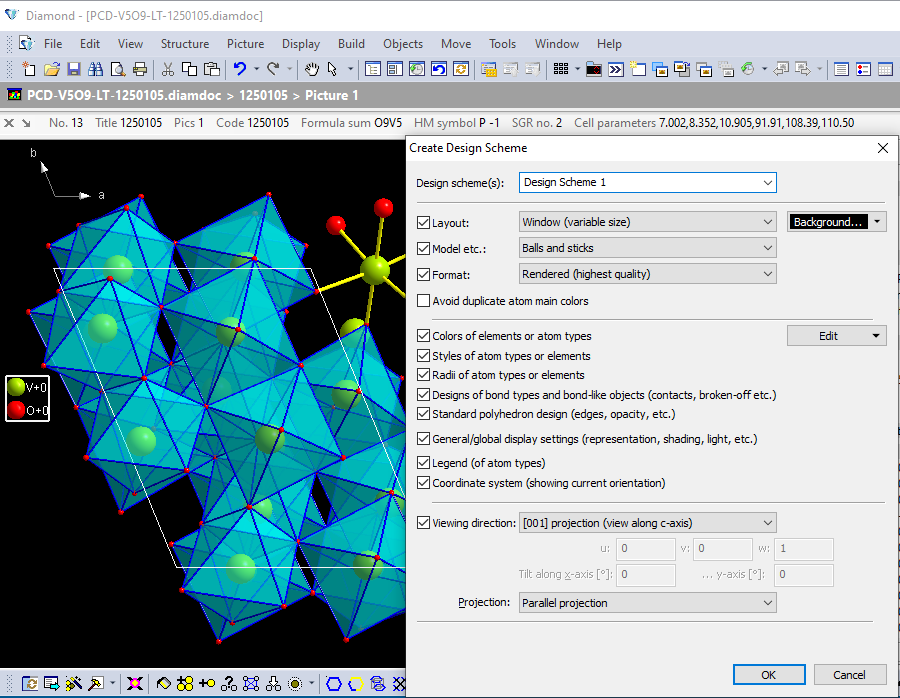
Task: Click the Print icon in toolbar
Action: pyautogui.click(x=140, y=69)
